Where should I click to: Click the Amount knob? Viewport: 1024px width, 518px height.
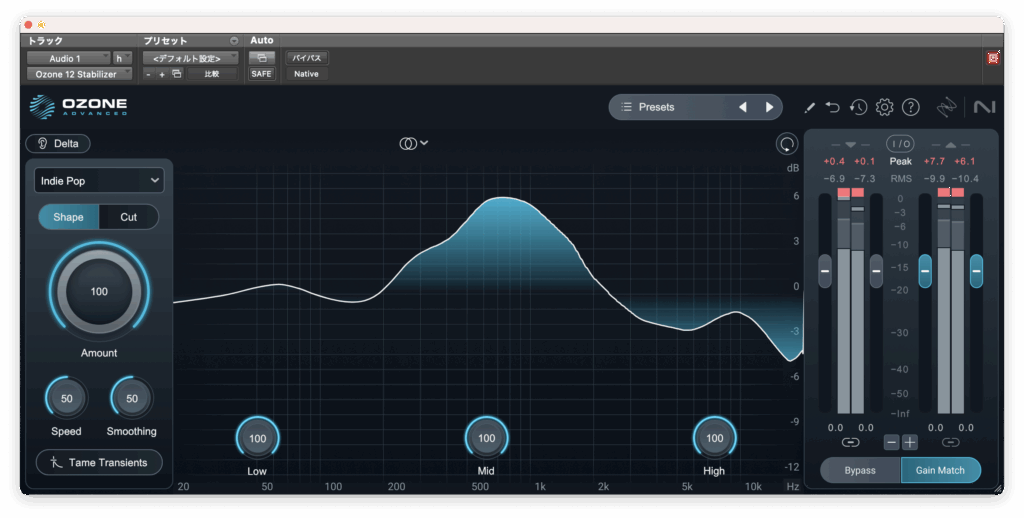coord(98,292)
